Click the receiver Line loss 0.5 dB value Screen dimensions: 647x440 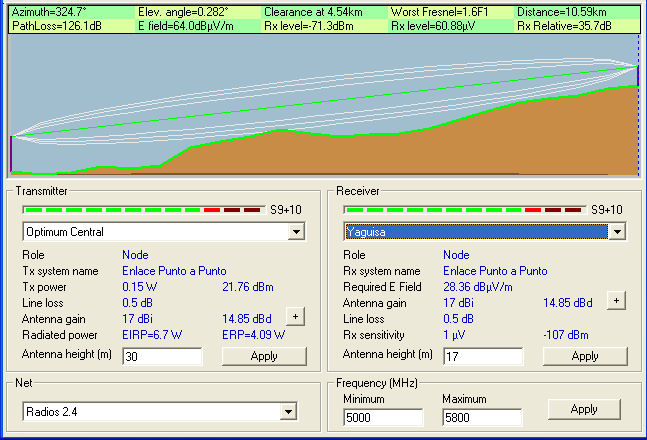point(458,319)
